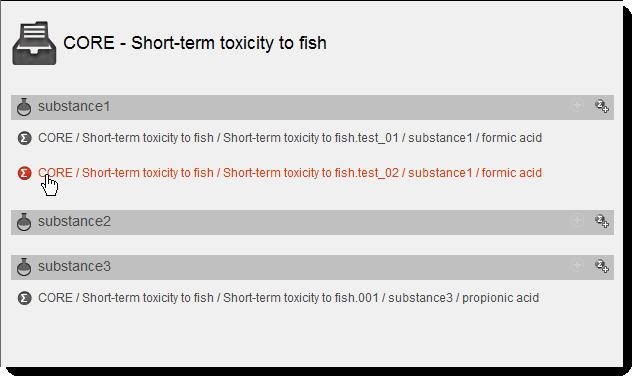Image resolution: width=638 pixels, height=382 pixels.
Task: Click the 'CORE - Short-term toxicity to fish' title
Action: [x=195, y=43]
